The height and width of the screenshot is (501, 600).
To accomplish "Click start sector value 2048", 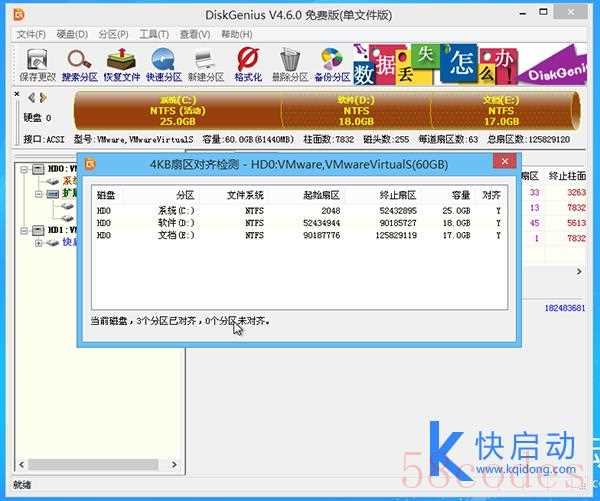I will 331,211.
